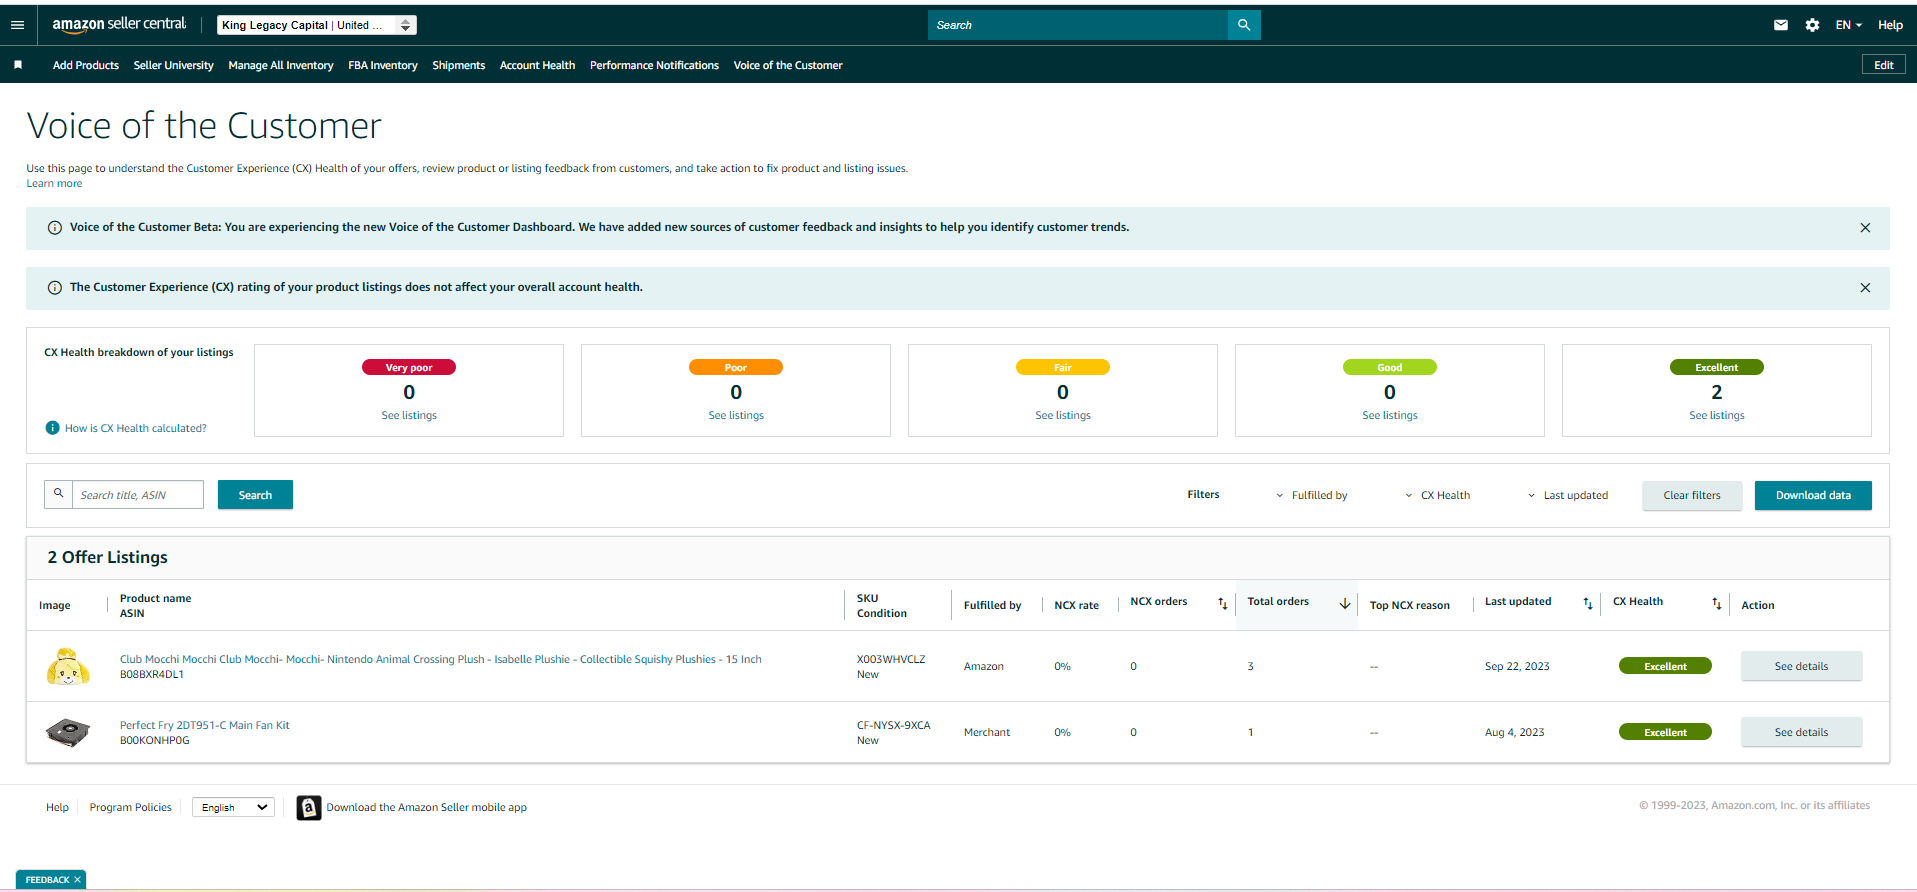Open Voice of the Customer menu item
1917x892 pixels.
point(788,65)
